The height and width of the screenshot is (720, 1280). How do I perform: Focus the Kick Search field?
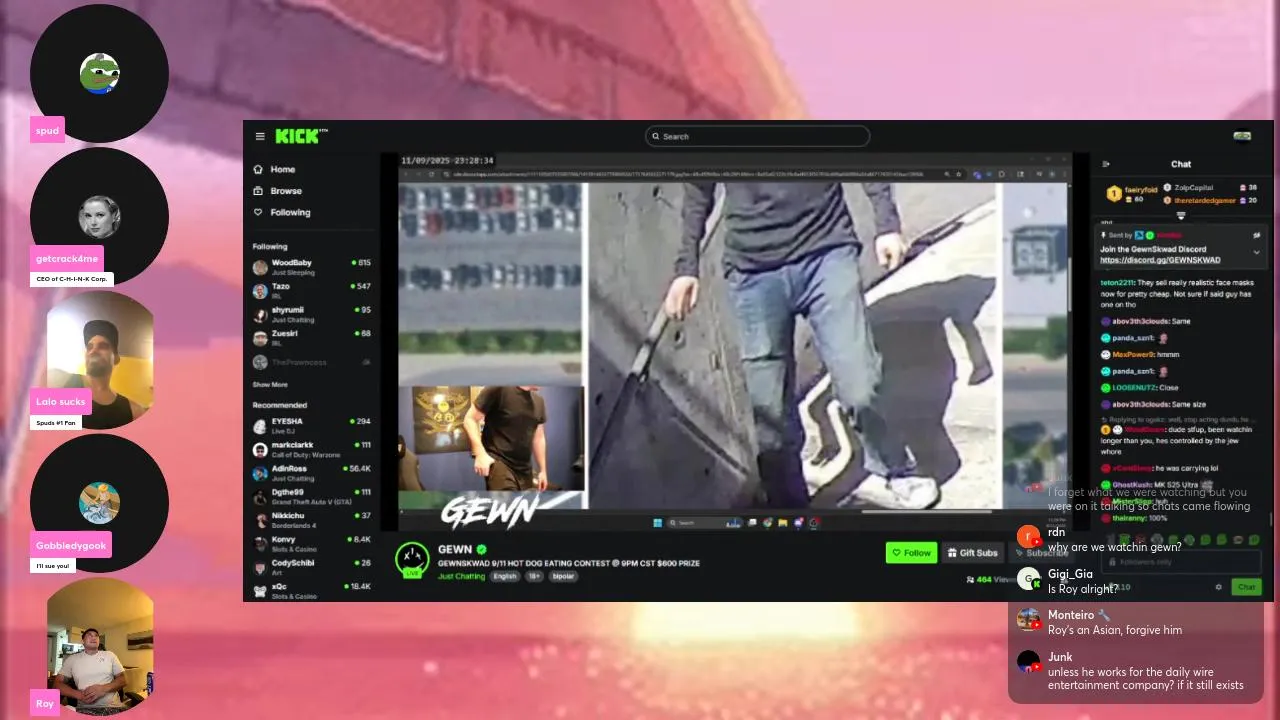pyautogui.click(x=757, y=136)
